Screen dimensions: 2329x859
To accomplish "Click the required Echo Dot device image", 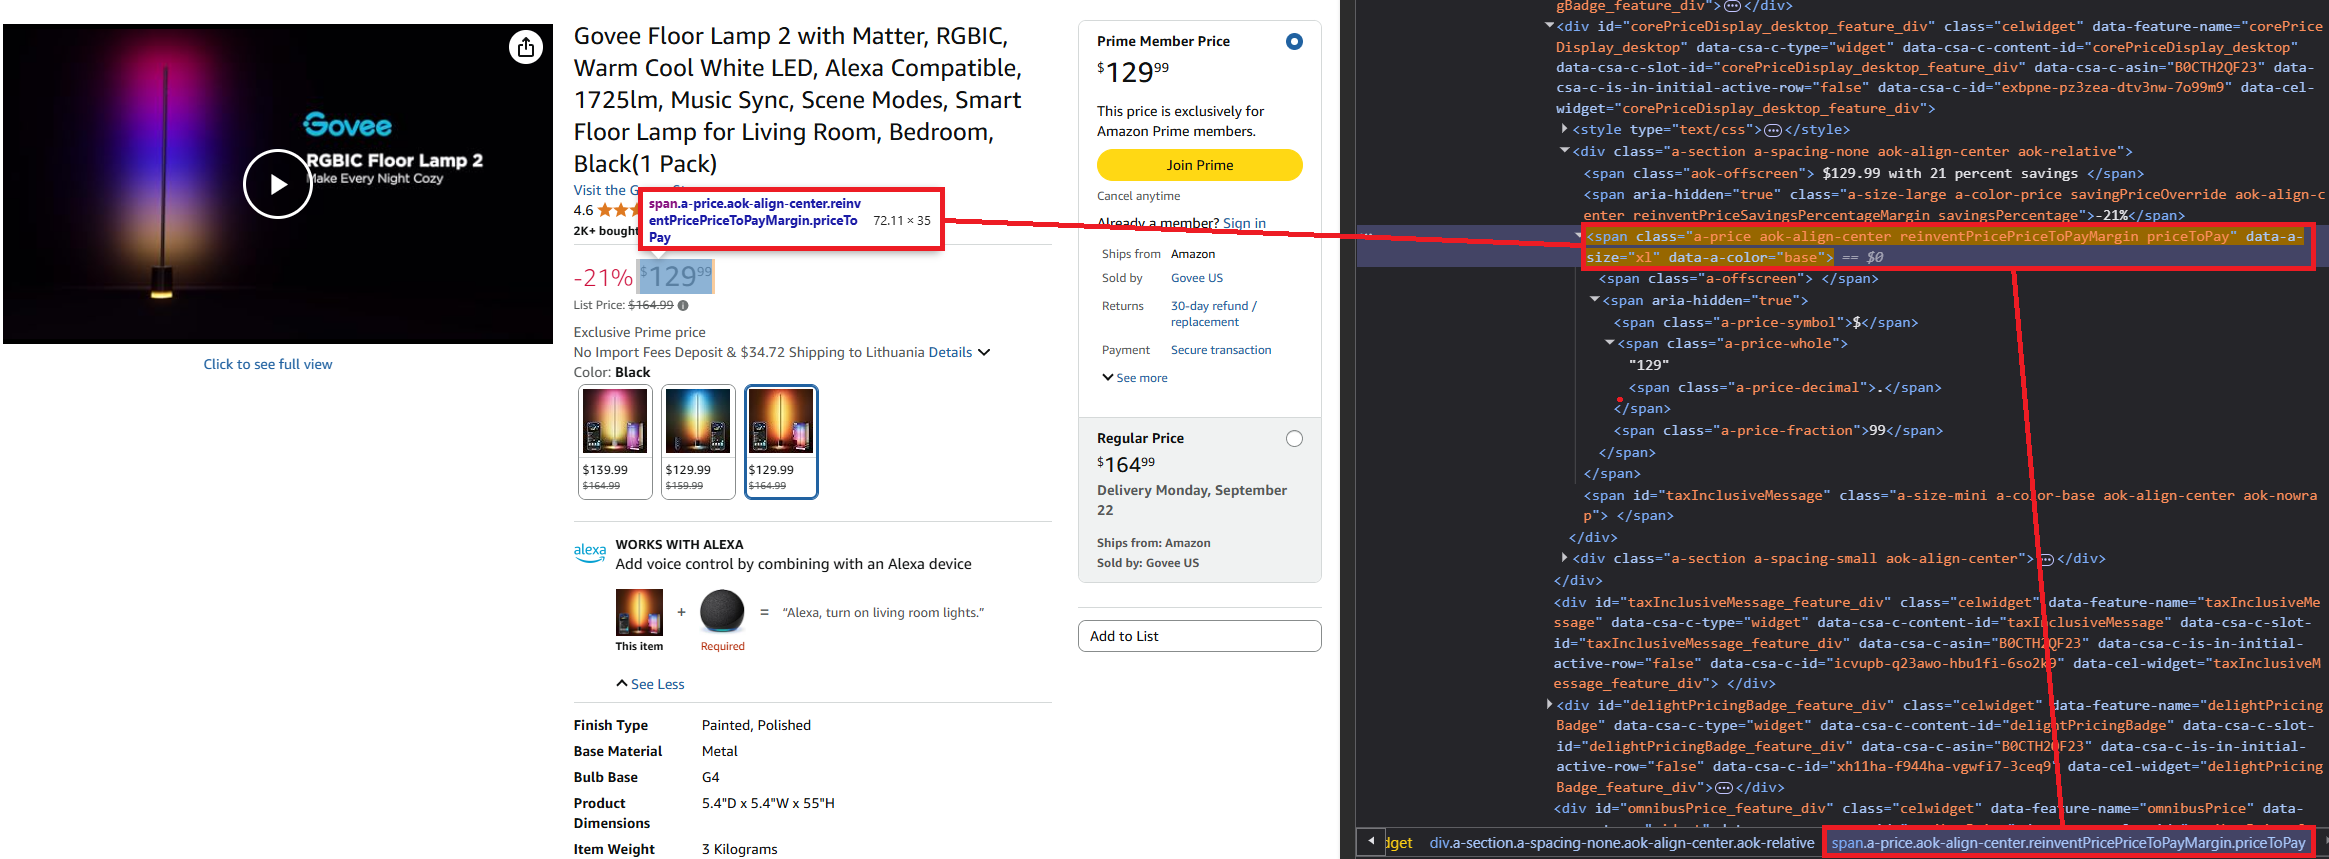I will (x=722, y=611).
